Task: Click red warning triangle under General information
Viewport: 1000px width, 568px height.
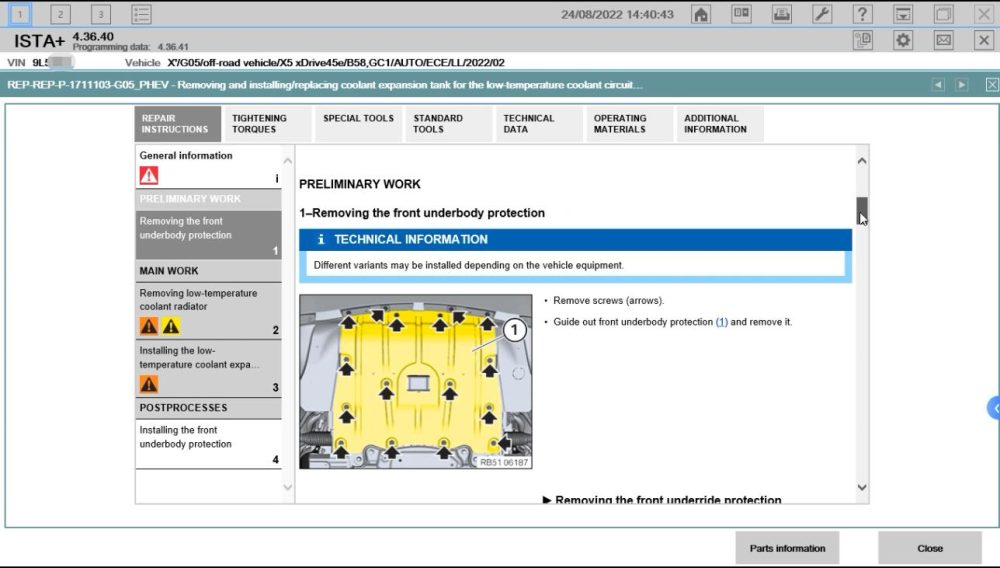Action: coord(149,175)
